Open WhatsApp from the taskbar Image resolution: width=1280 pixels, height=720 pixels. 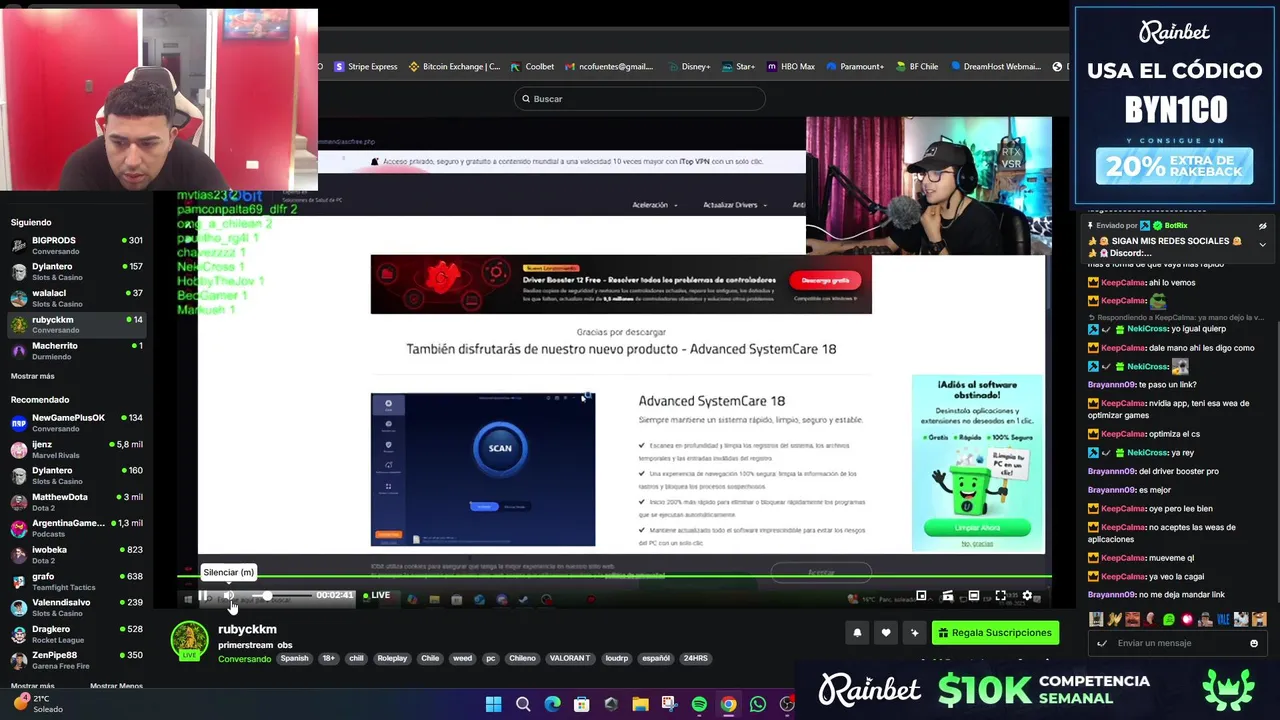[x=757, y=704]
